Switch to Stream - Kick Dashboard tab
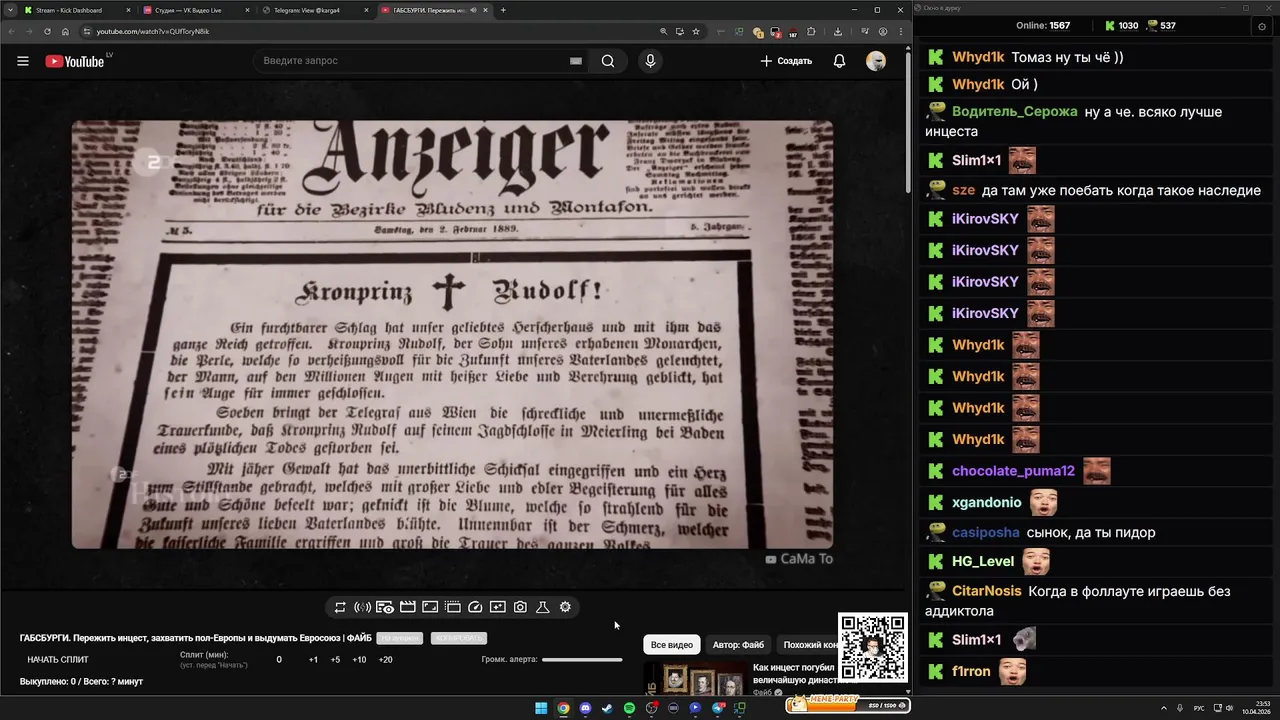The width and height of the screenshot is (1280, 720). click(76, 10)
